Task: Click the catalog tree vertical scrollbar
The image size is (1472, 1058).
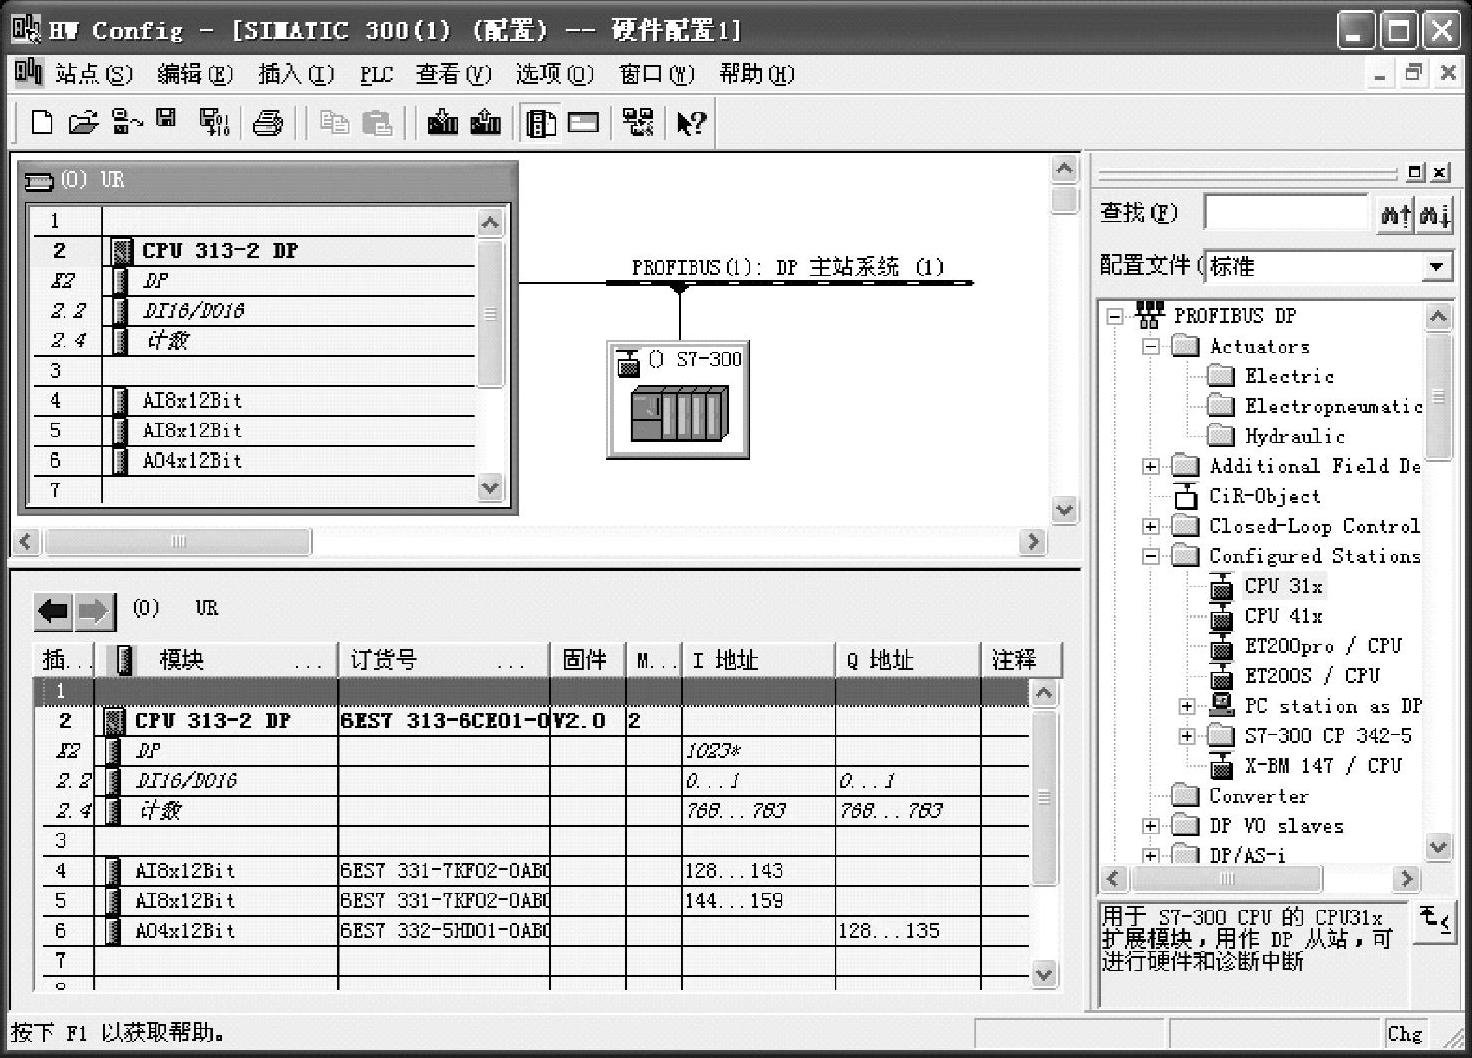Action: point(1438,582)
